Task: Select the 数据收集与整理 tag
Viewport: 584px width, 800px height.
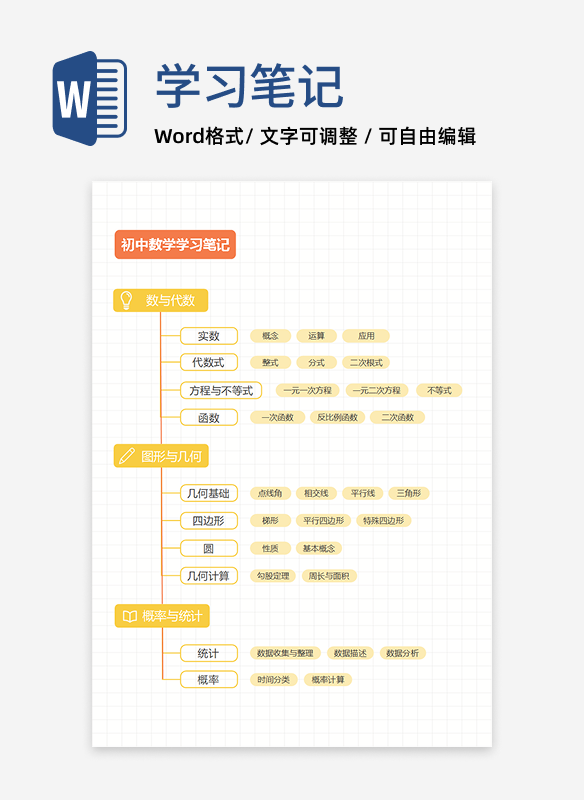Action: (x=285, y=653)
